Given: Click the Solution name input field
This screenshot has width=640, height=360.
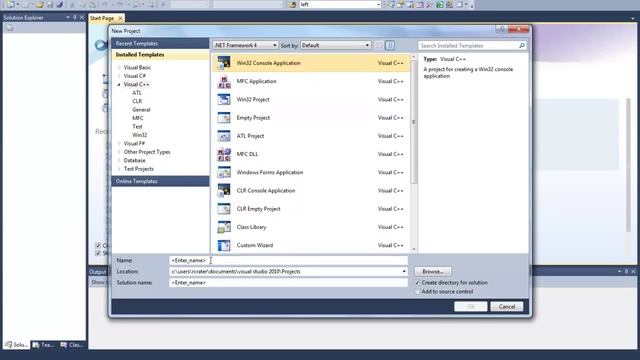Looking at the screenshot, I should click(x=288, y=282).
